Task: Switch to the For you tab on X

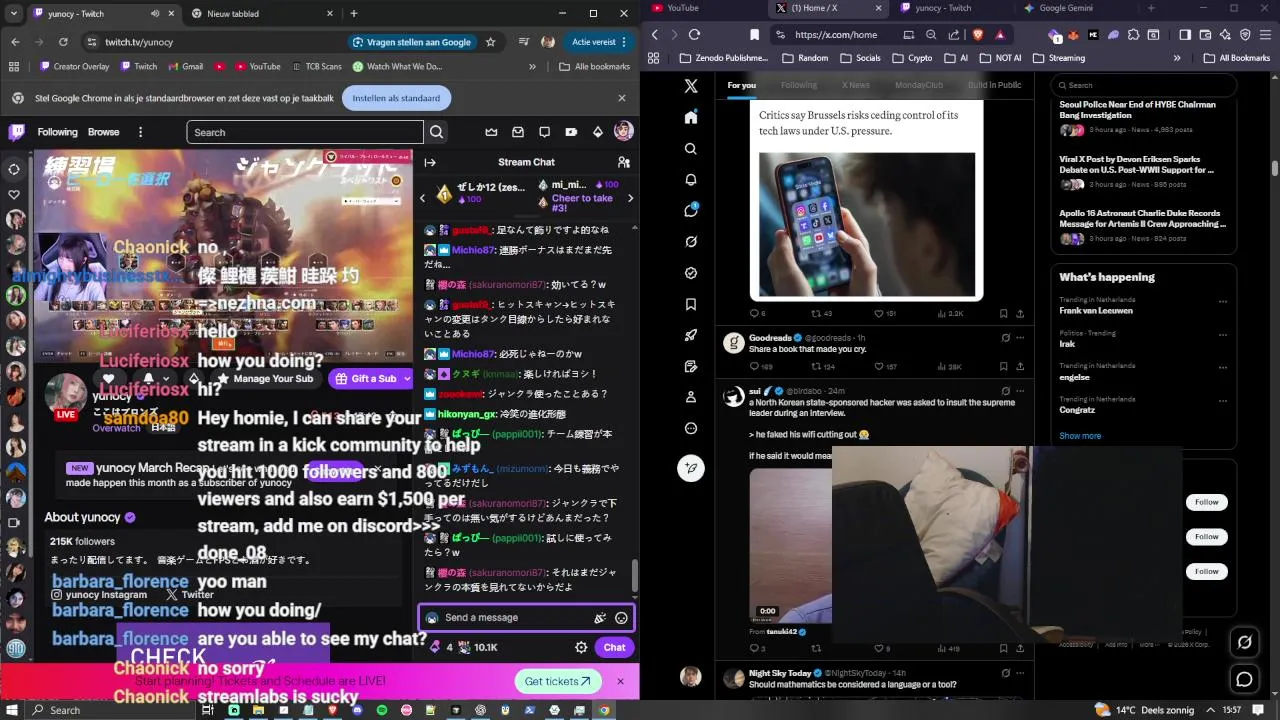Action: click(742, 85)
